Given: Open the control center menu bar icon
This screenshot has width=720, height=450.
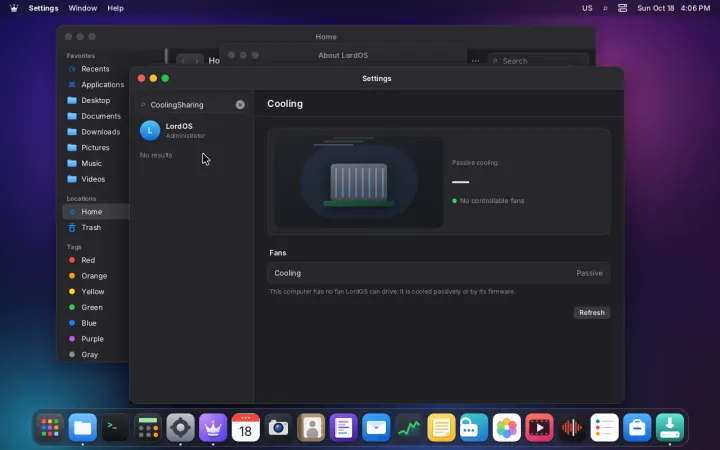Looking at the screenshot, I should pos(622,8).
